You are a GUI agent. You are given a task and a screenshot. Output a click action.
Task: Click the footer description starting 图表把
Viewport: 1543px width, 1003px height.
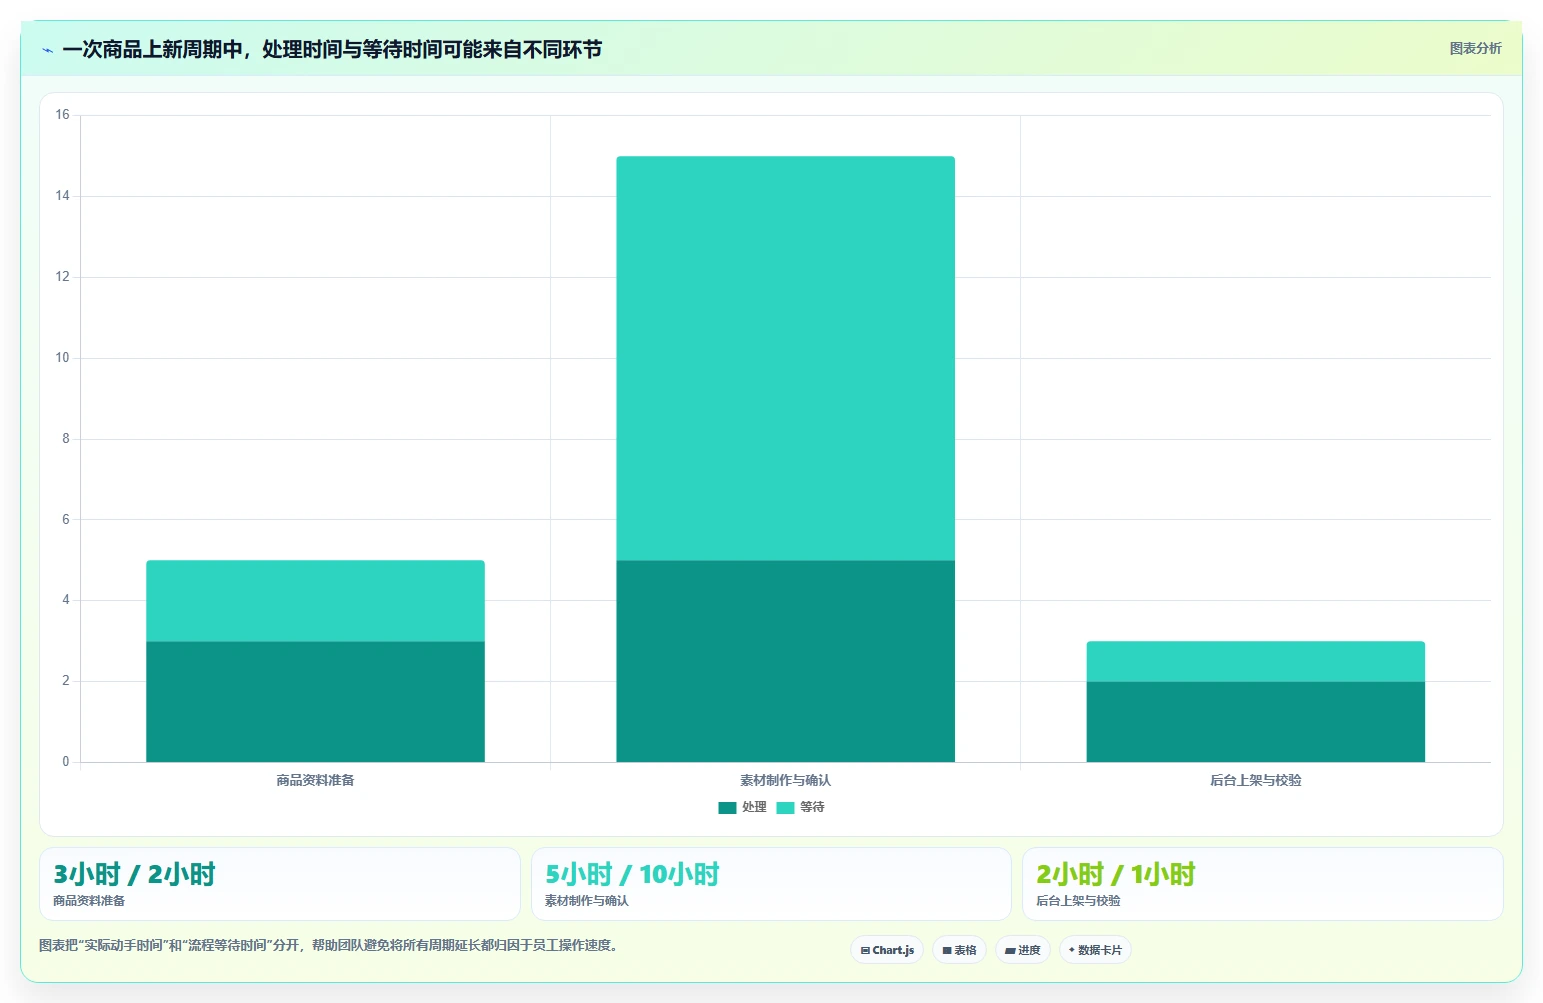[x=330, y=945]
